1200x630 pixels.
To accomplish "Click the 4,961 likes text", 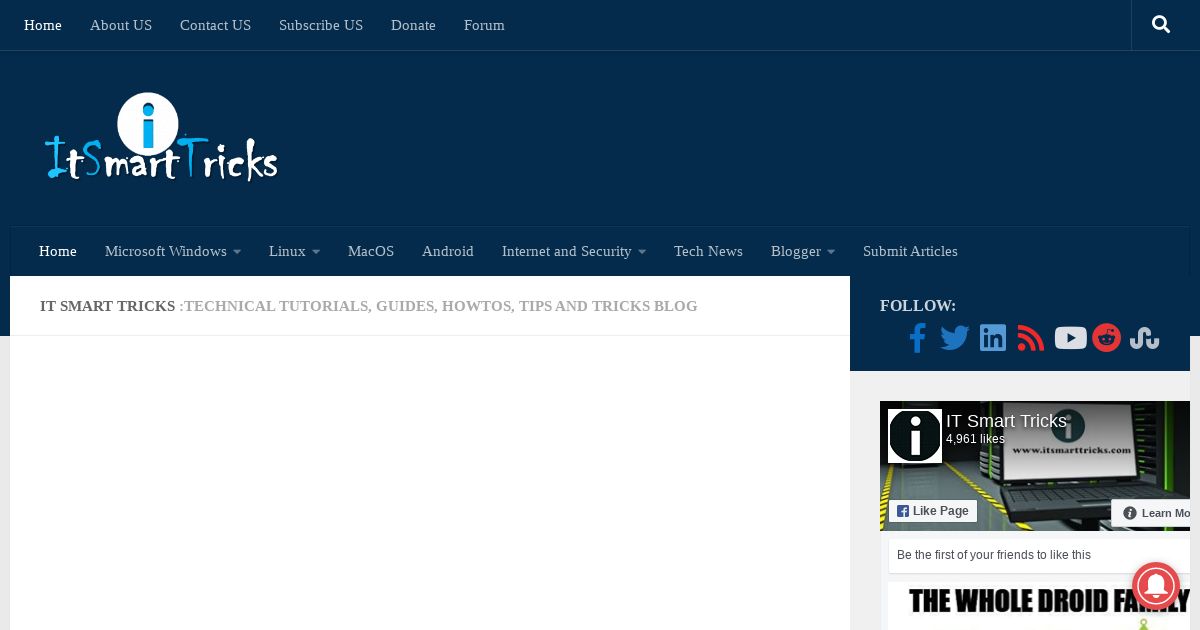I will pyautogui.click(x=975, y=439).
